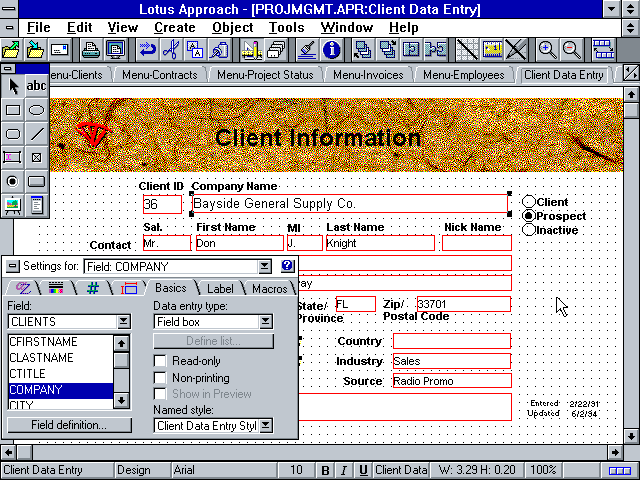Click the Zoom Out magnifier icon
The width and height of the screenshot is (640, 480).
(x=571, y=50)
